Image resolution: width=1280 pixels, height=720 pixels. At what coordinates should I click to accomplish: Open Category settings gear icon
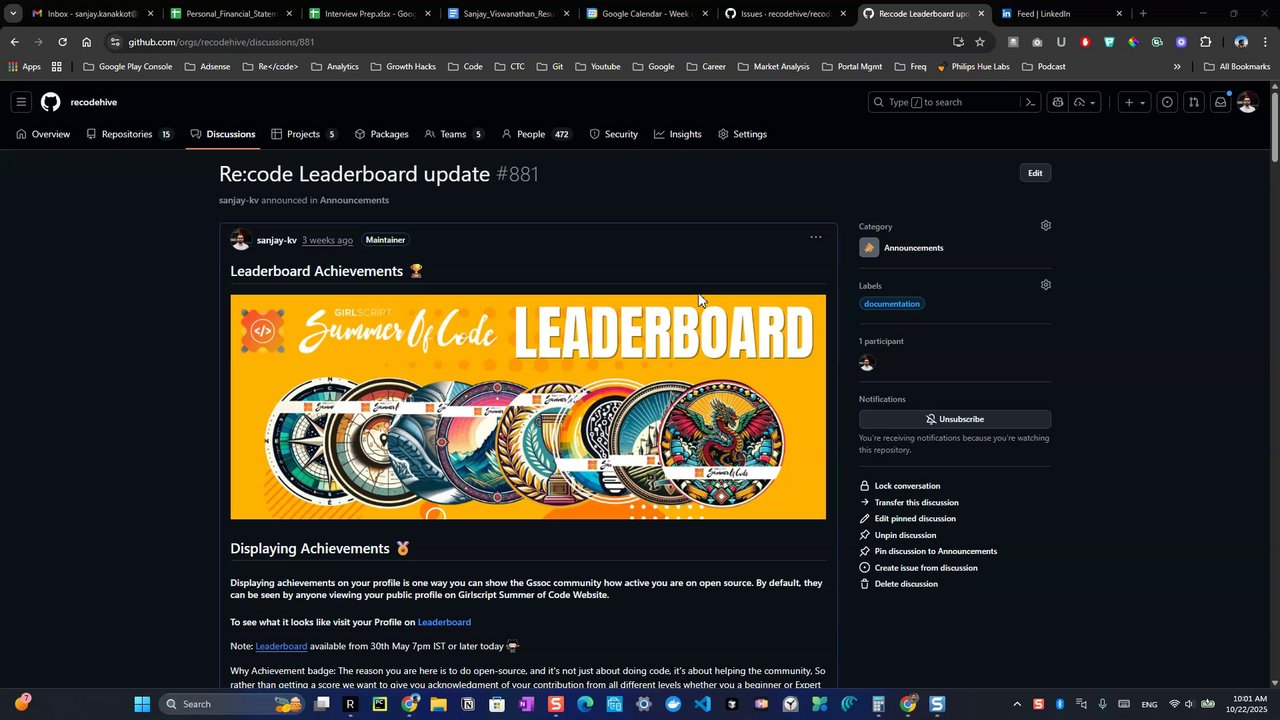(1046, 226)
